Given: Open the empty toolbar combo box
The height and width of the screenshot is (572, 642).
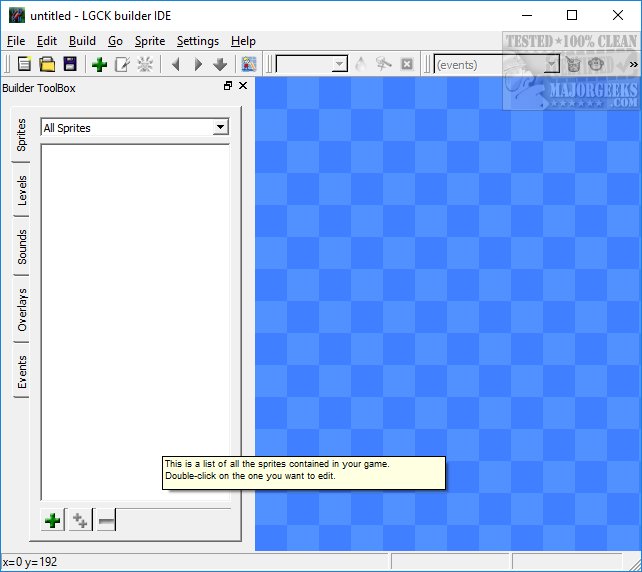Looking at the screenshot, I should tap(312, 64).
